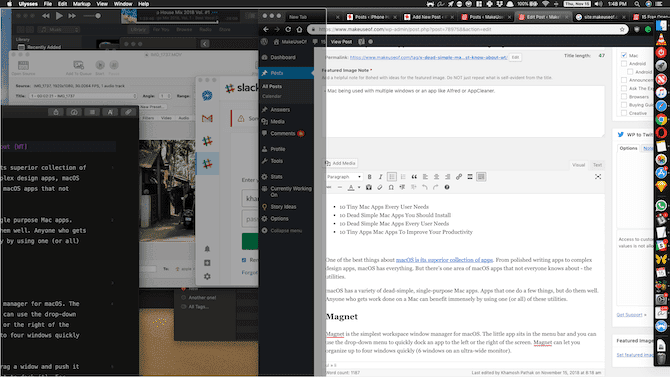This screenshot has height=377, width=670.
Task: Open Comments in the WordPress sidebar
Action: 282,133
